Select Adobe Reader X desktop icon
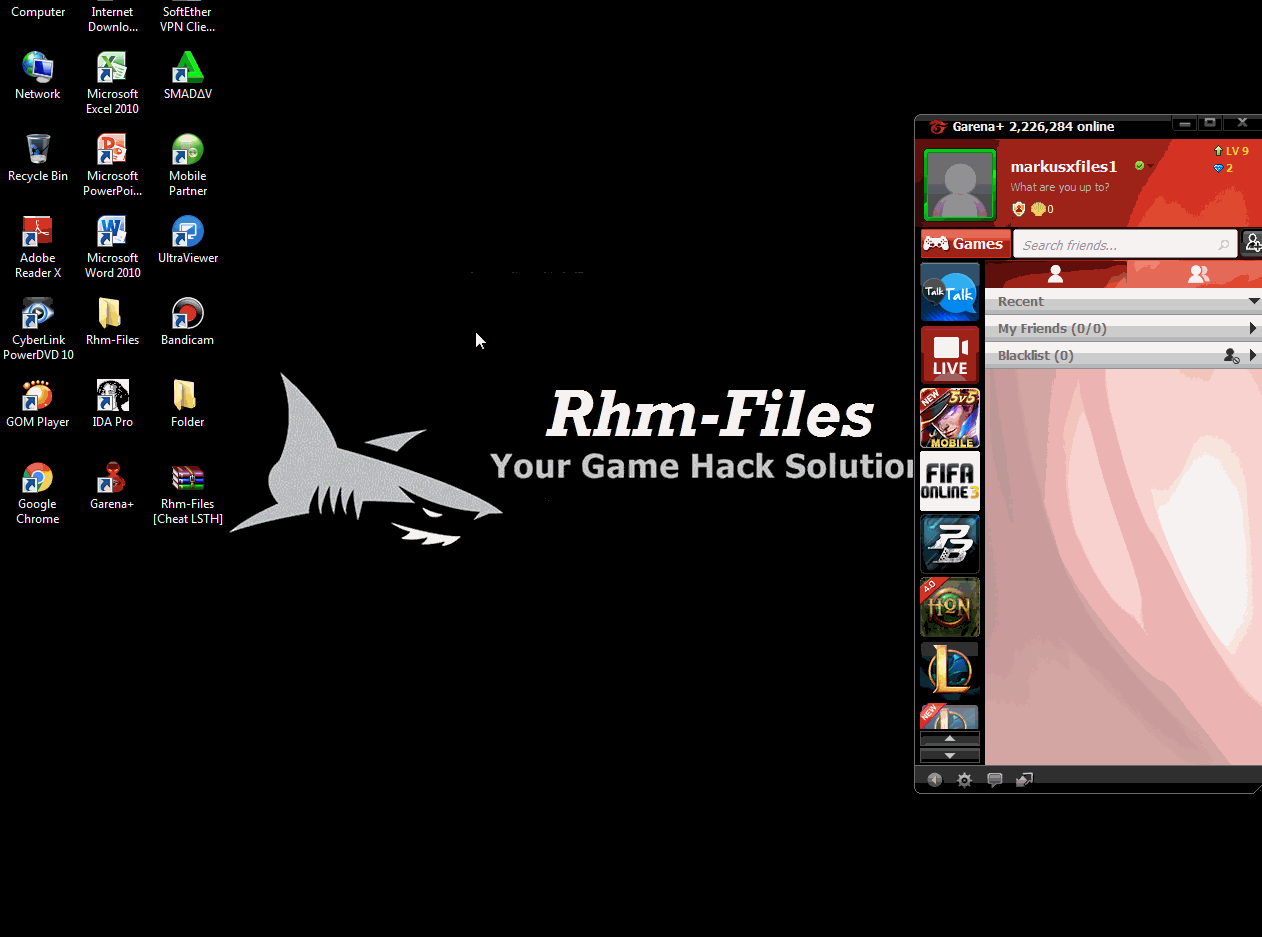Screen dimensions: 1262x937 tap(38, 247)
